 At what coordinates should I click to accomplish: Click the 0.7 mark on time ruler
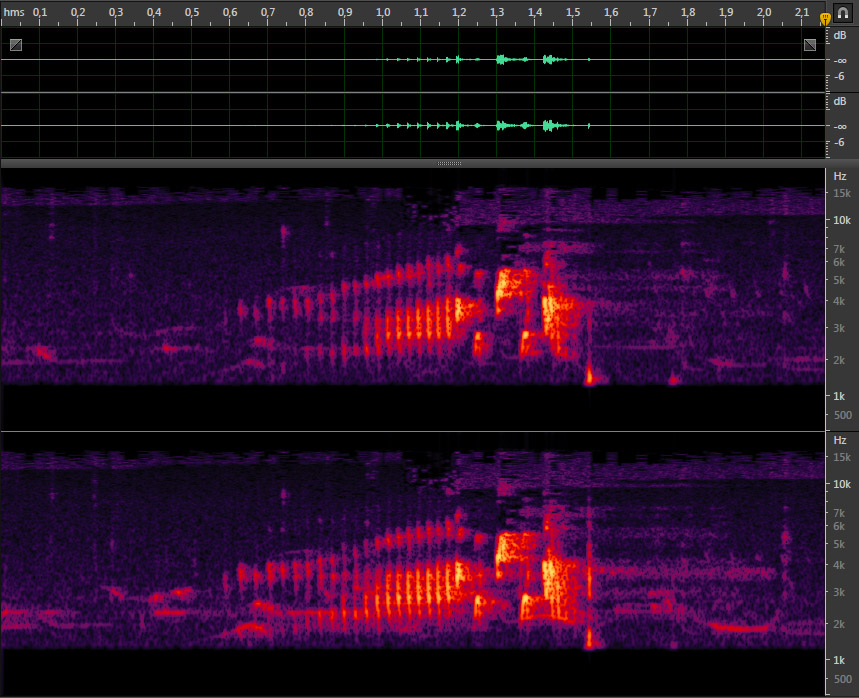[268, 12]
